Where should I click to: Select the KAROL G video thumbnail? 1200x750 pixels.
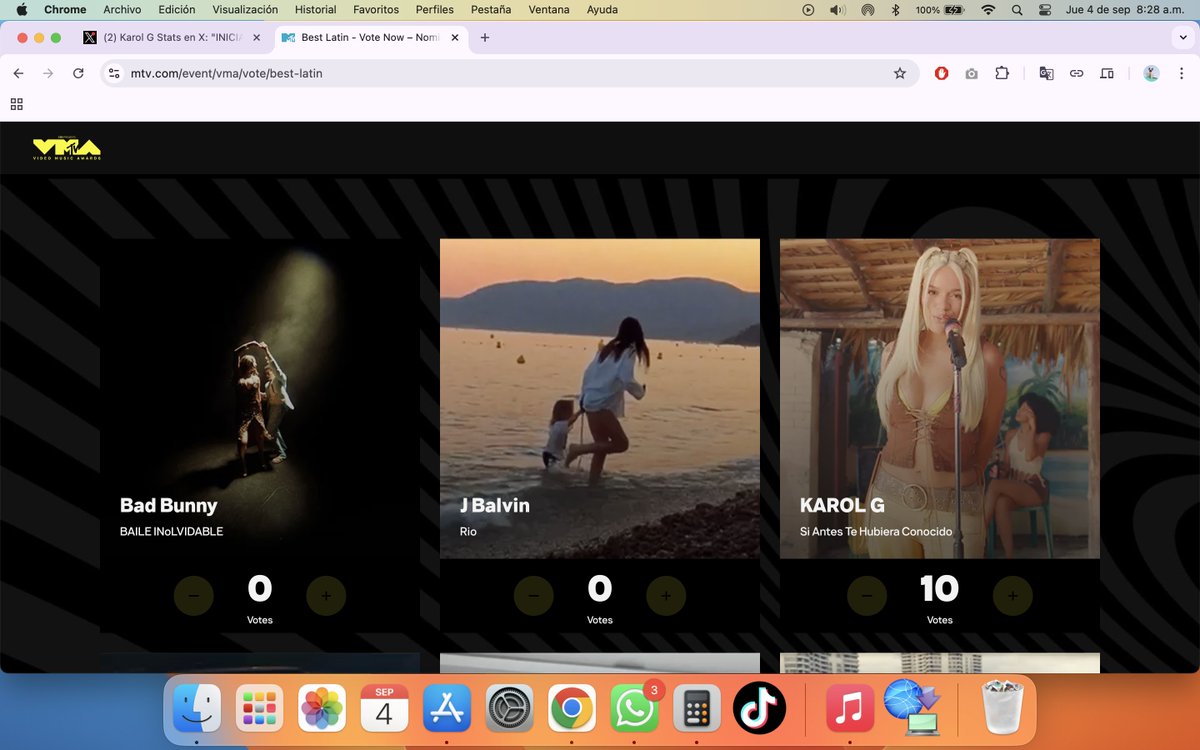click(940, 398)
